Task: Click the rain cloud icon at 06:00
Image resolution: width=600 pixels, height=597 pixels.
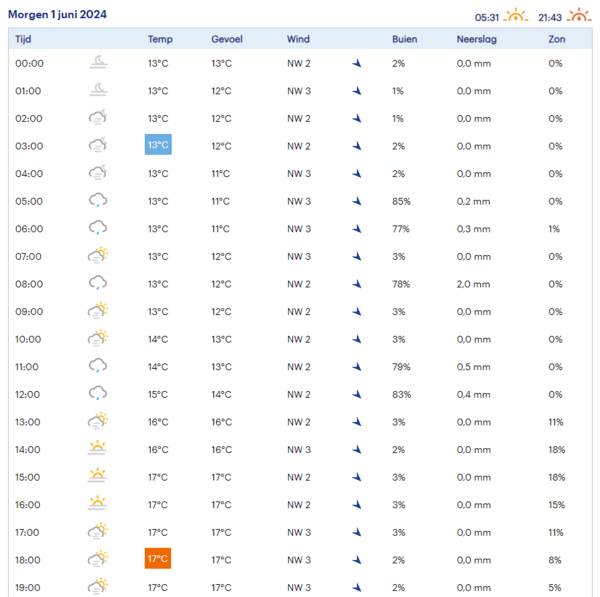Action: pos(98,228)
